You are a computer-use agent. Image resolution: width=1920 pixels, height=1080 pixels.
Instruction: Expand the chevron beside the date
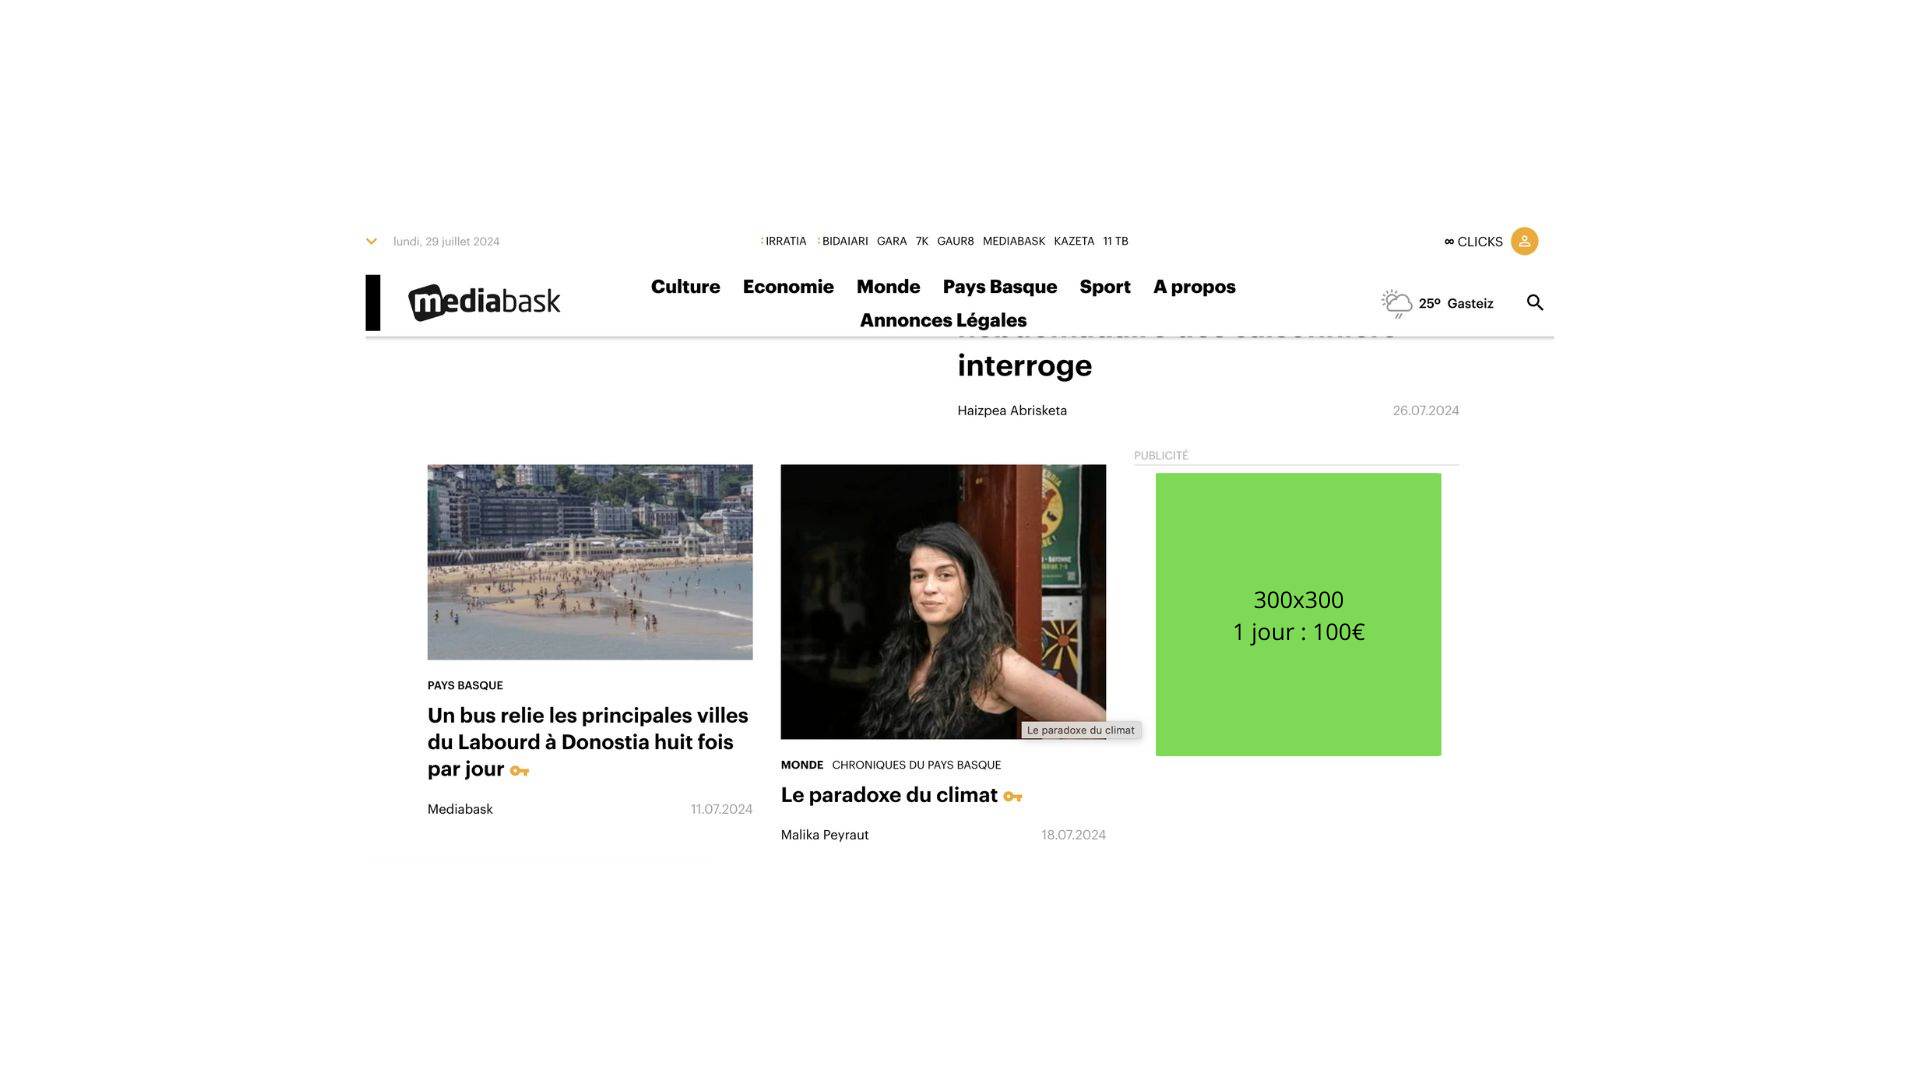(x=371, y=241)
